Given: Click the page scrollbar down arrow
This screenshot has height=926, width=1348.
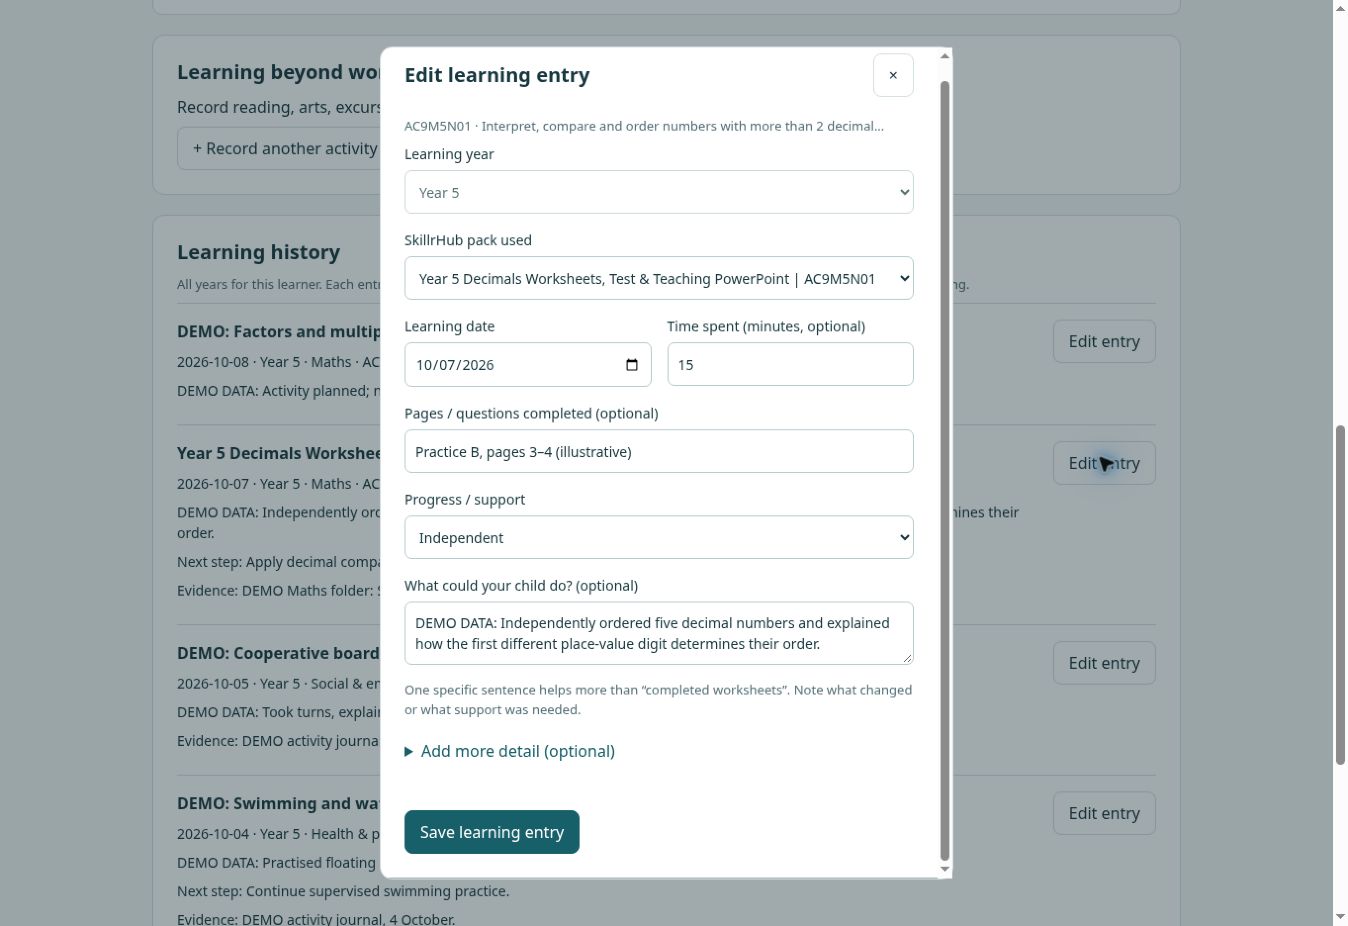Looking at the screenshot, I should (x=1340, y=917).
